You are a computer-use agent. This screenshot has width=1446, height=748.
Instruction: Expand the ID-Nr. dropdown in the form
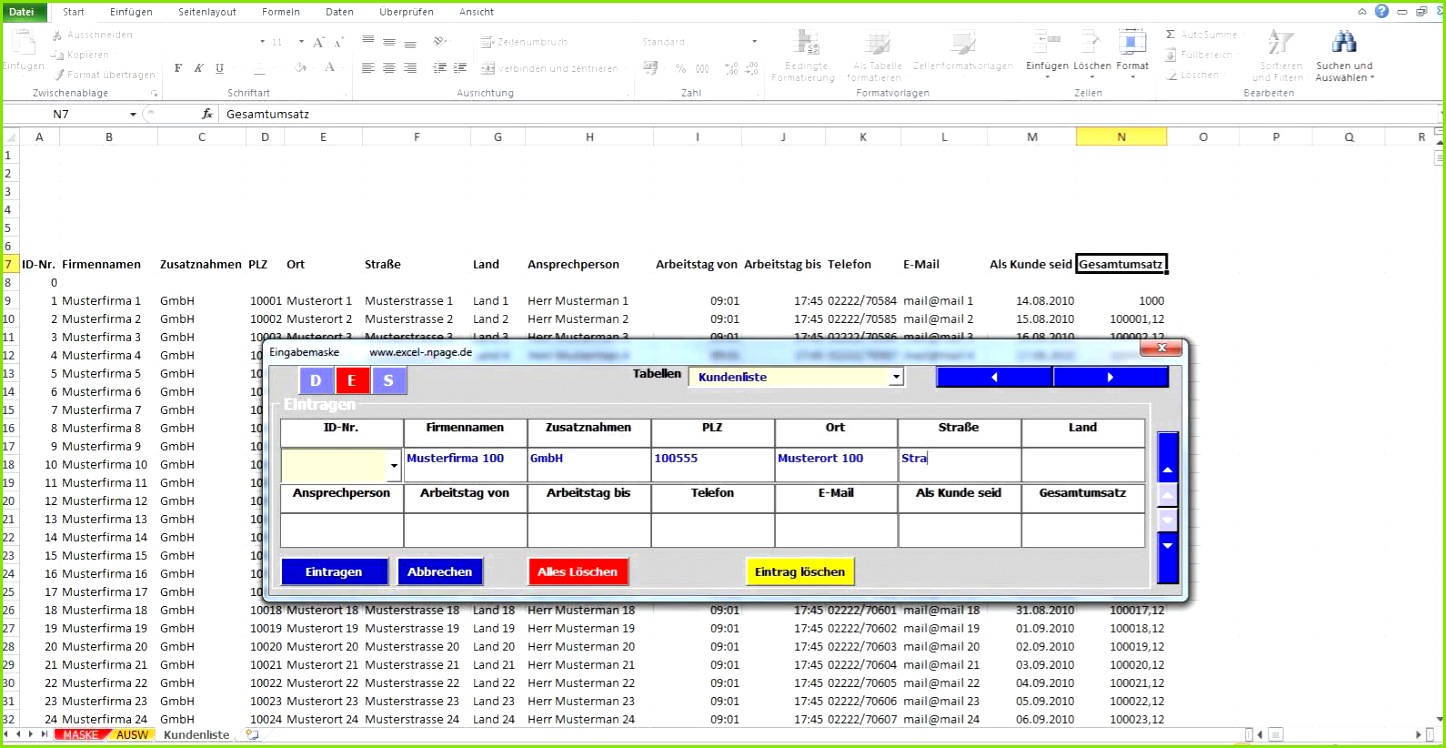pyautogui.click(x=394, y=465)
